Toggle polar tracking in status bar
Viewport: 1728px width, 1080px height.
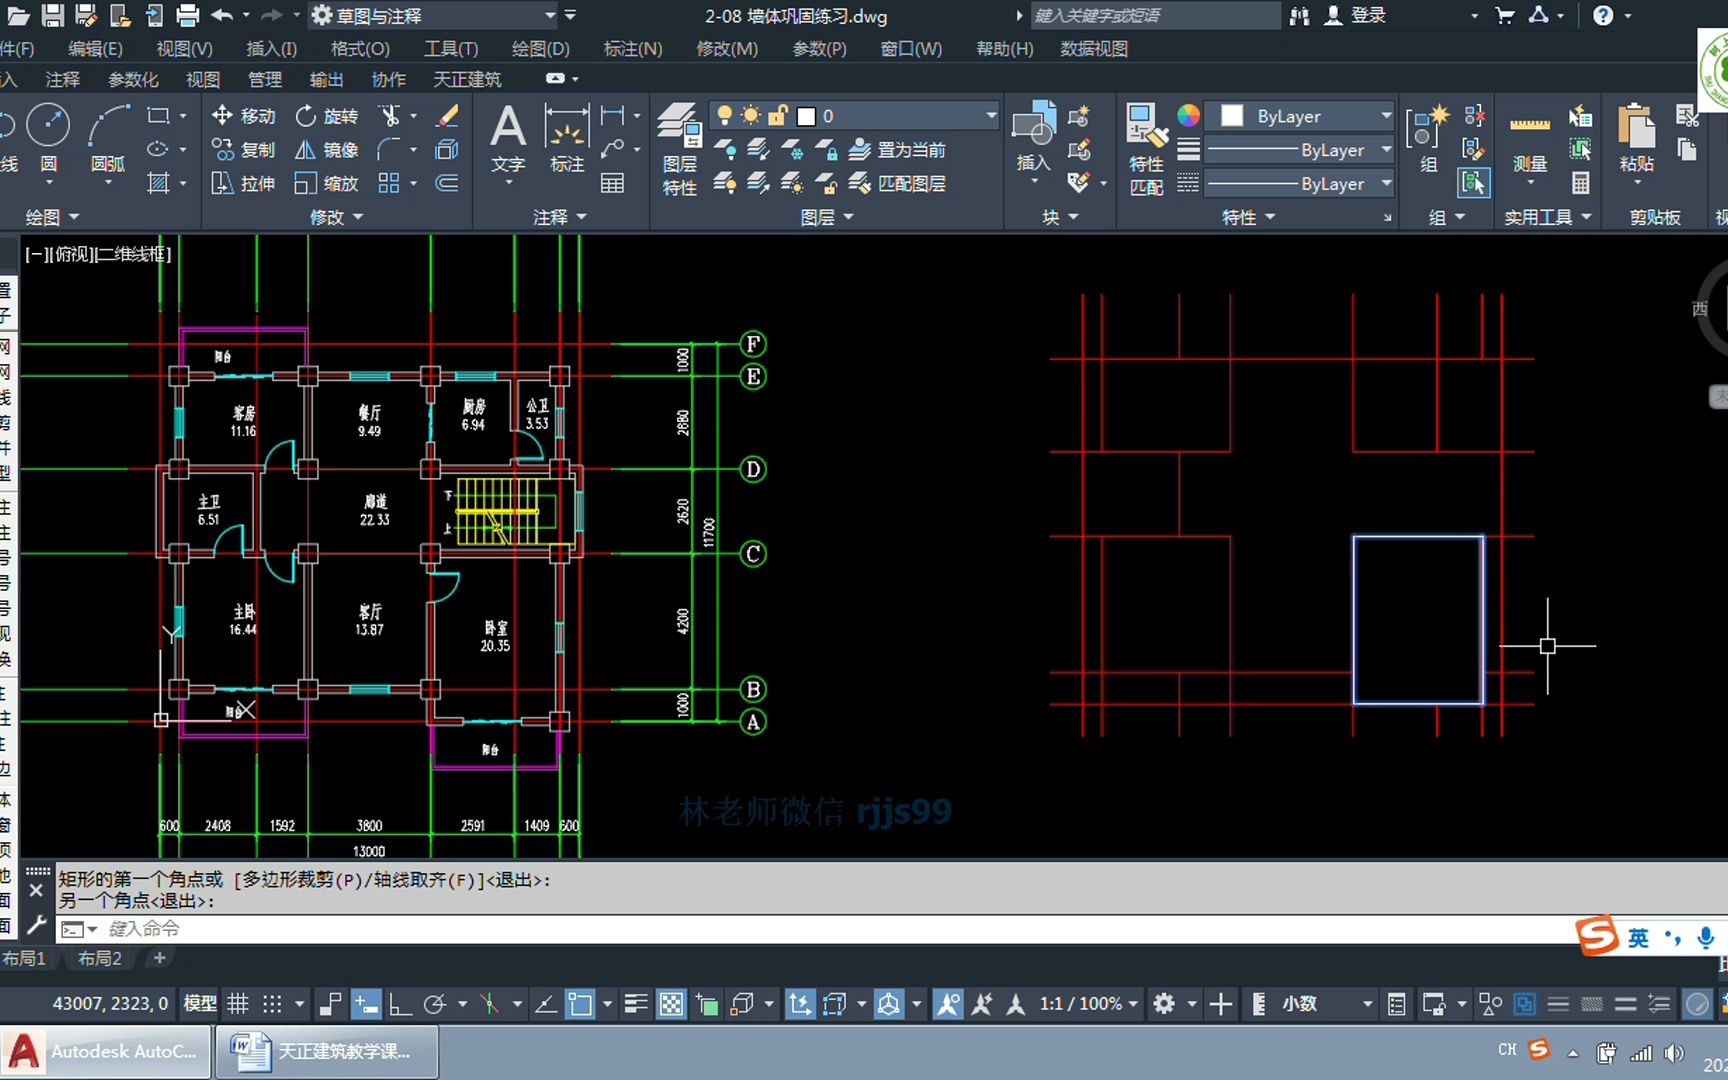(x=434, y=1003)
